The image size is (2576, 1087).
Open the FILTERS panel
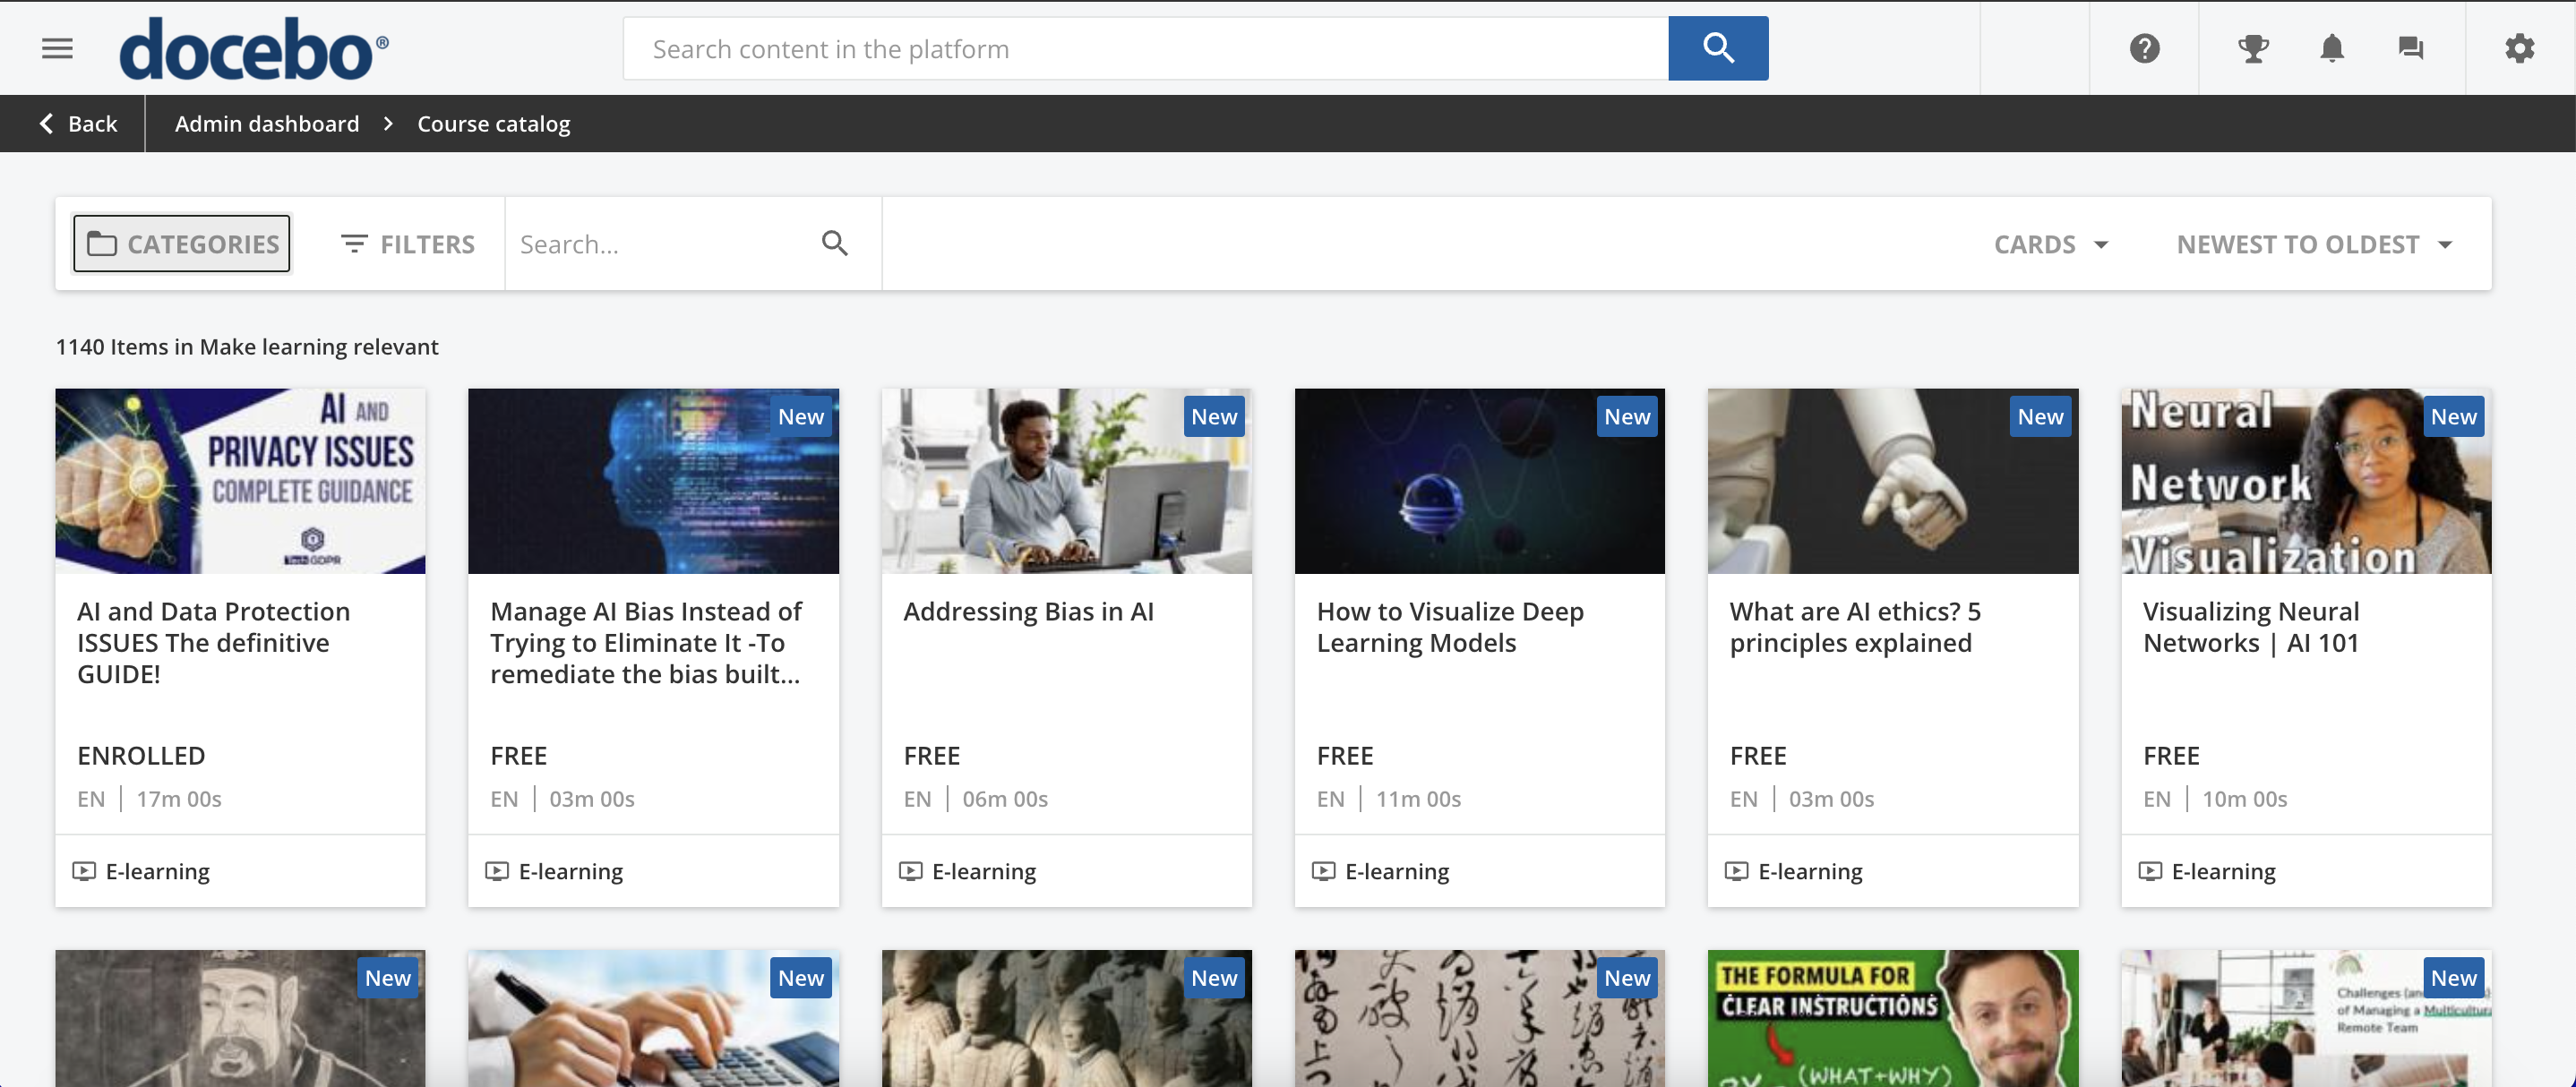407,244
